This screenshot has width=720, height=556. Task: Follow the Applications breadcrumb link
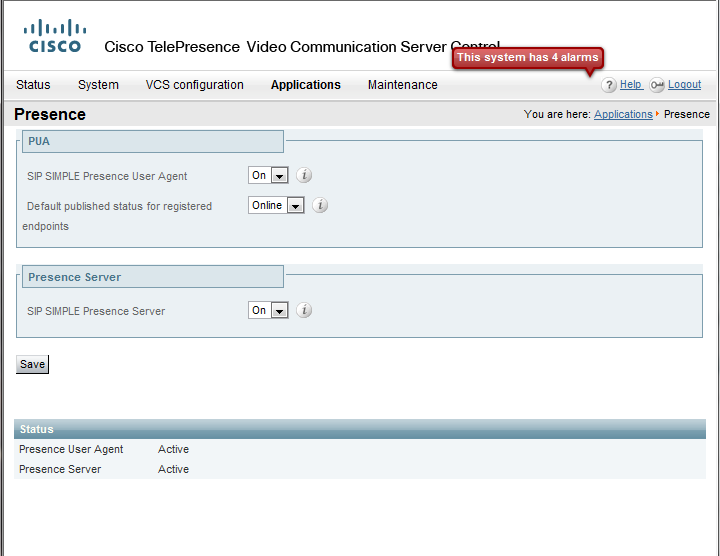coord(623,114)
